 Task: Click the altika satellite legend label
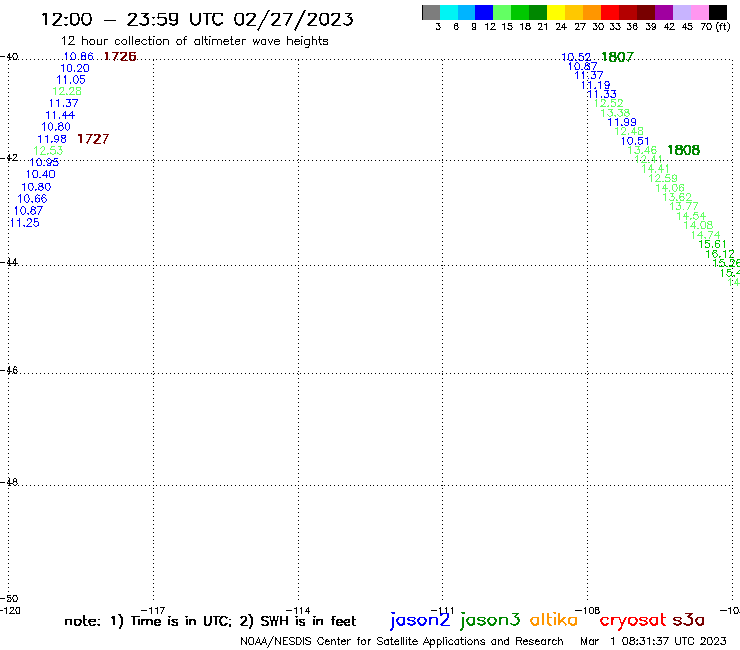[554, 620]
